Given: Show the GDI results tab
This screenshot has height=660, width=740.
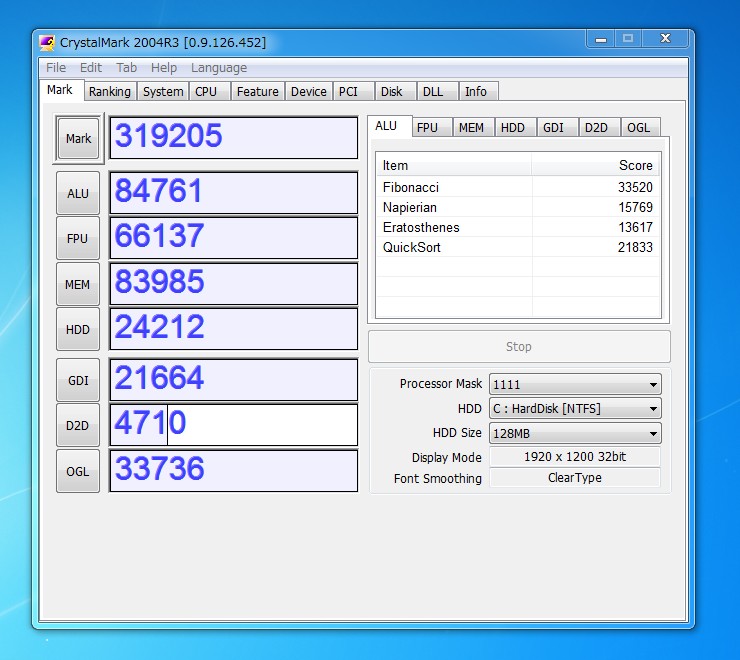Looking at the screenshot, I should (x=558, y=127).
